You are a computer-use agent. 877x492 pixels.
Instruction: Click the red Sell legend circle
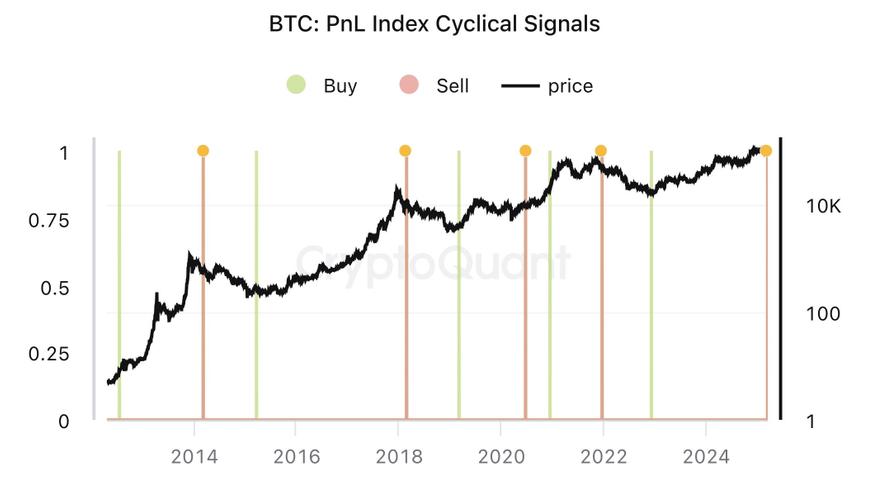(x=409, y=86)
